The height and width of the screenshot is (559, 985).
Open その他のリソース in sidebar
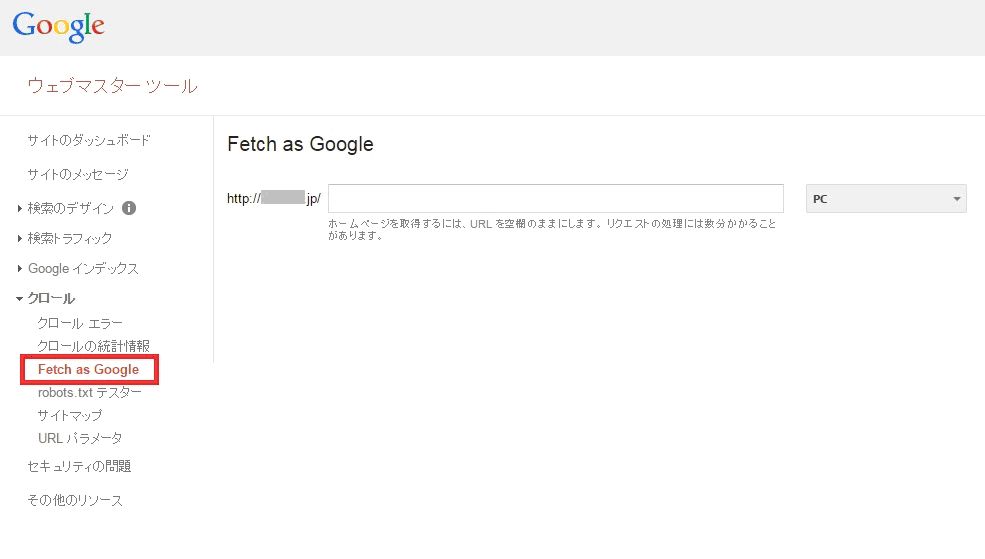tap(75, 500)
